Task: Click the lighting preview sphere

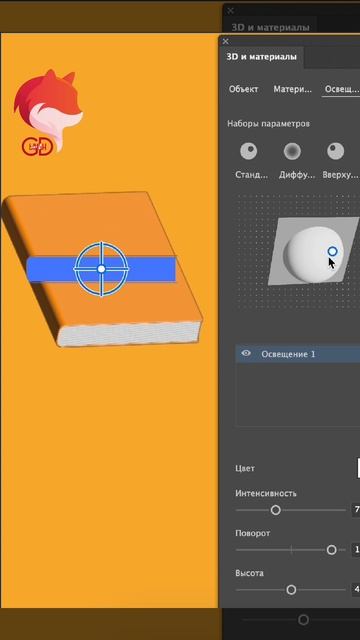Action: point(313,256)
